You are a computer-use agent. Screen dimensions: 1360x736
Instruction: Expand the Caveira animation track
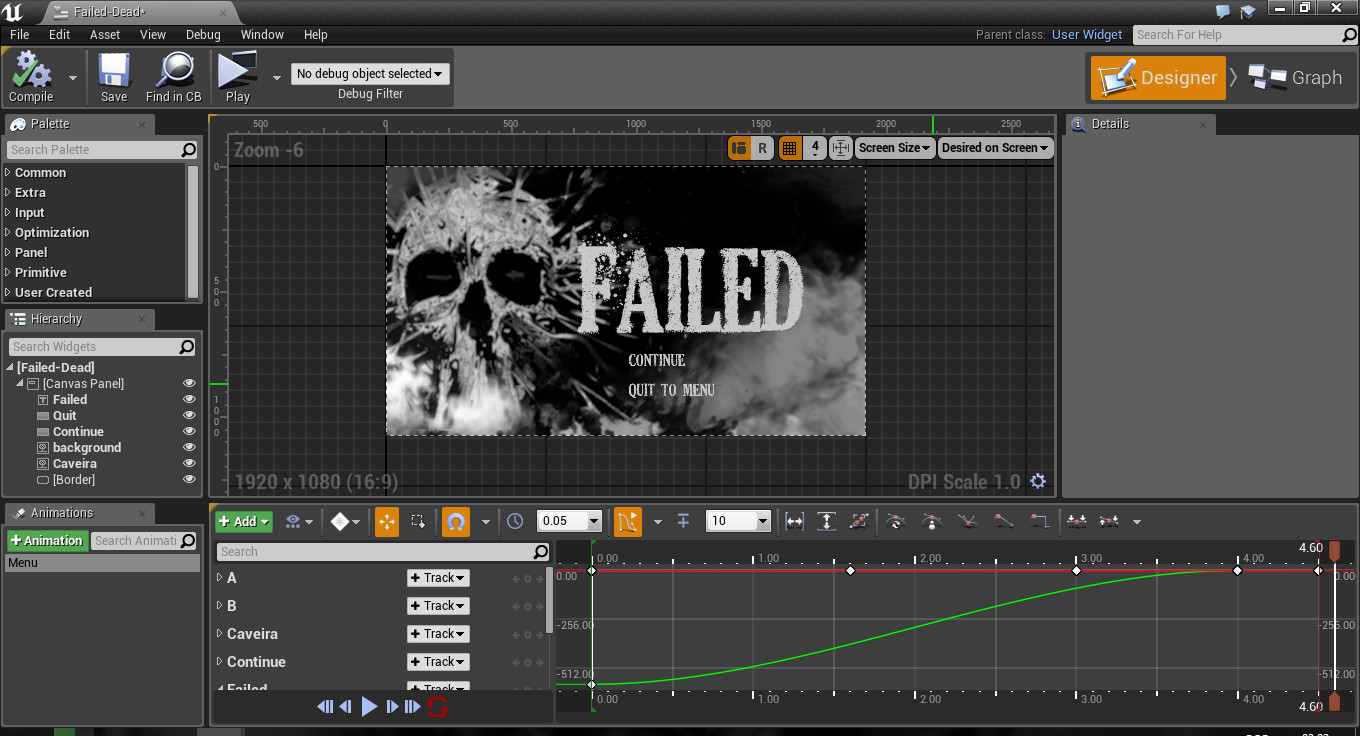(220, 633)
